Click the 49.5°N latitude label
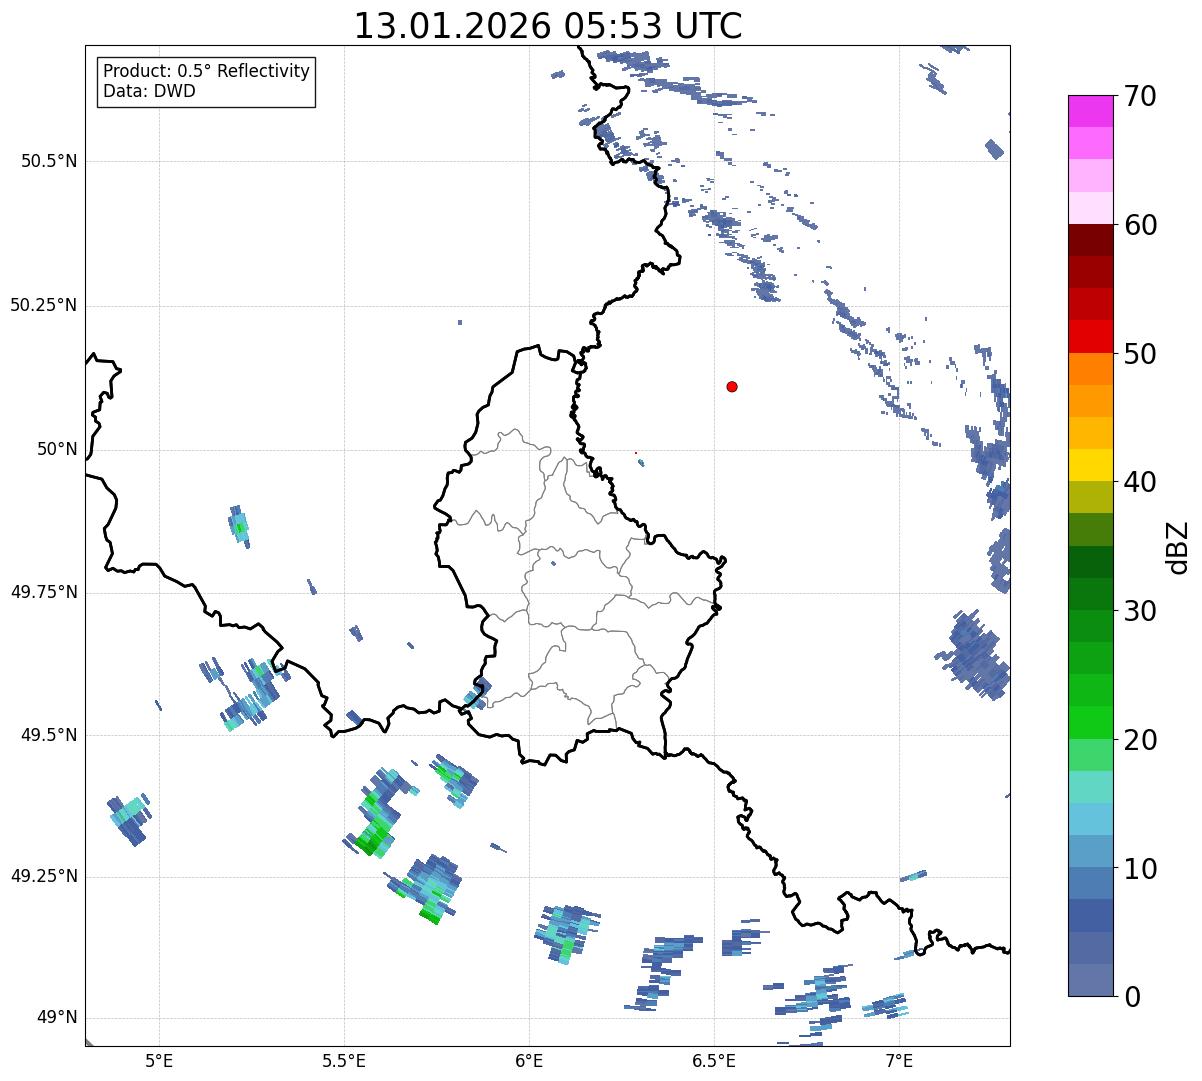 click(49, 735)
